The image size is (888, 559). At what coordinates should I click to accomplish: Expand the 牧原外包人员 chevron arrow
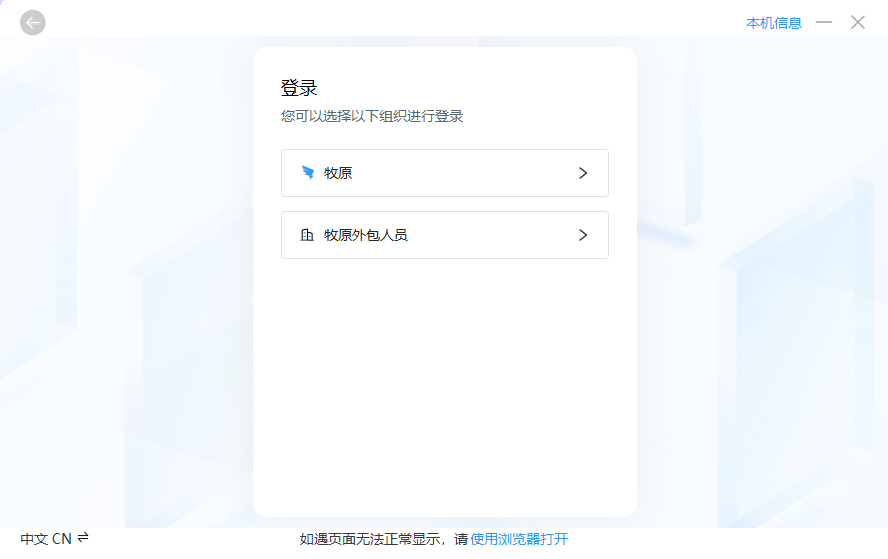tap(583, 235)
